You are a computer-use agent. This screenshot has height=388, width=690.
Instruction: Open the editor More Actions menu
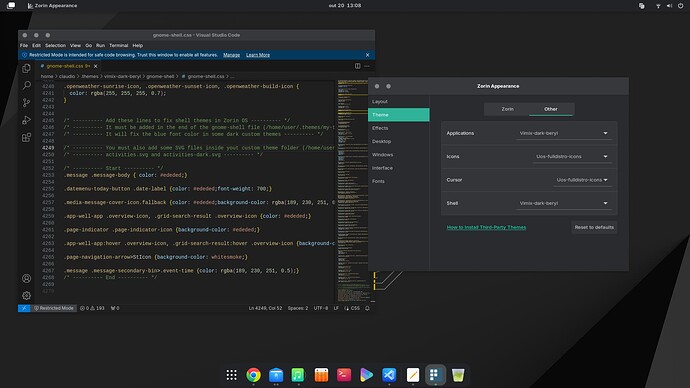click(367, 66)
